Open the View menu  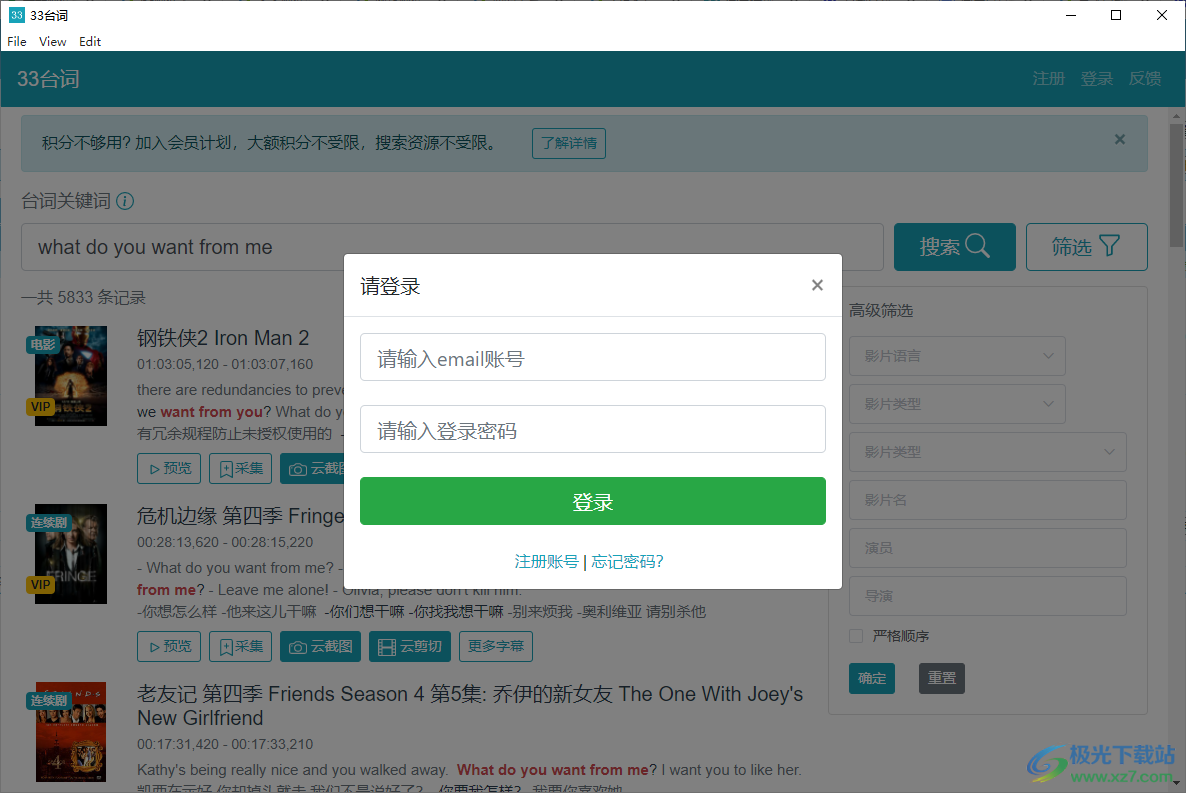pos(52,42)
